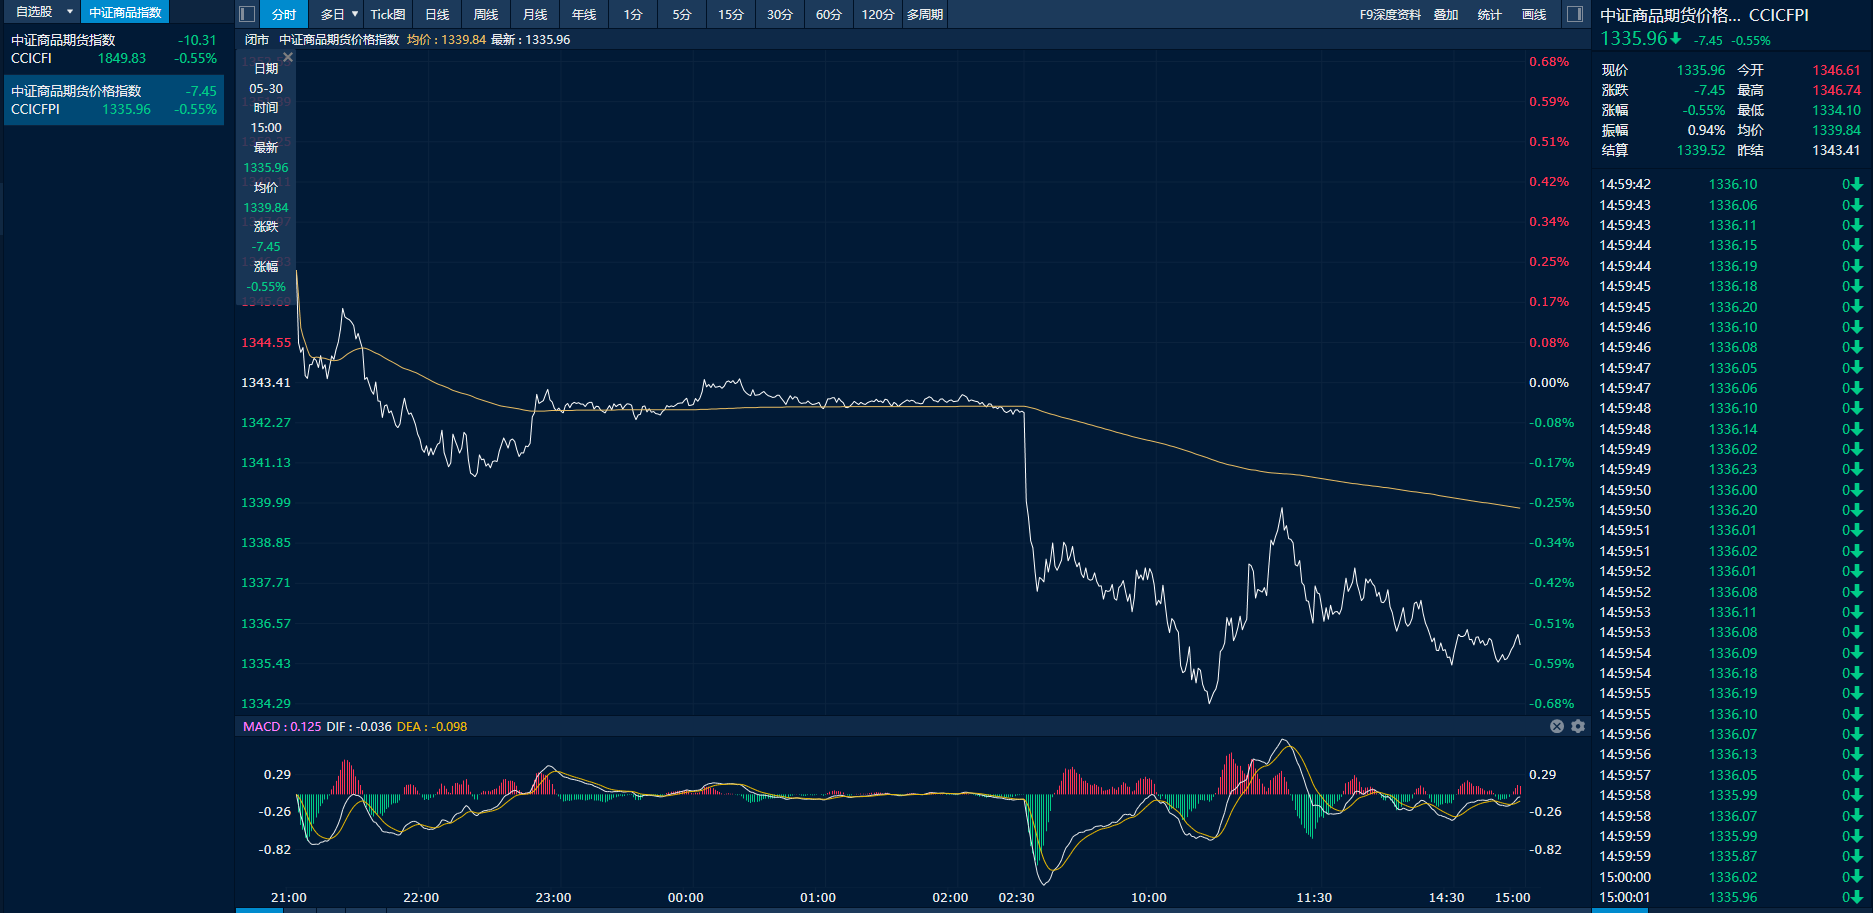Open the 统计 statistics function
The height and width of the screenshot is (913, 1873).
1489,14
